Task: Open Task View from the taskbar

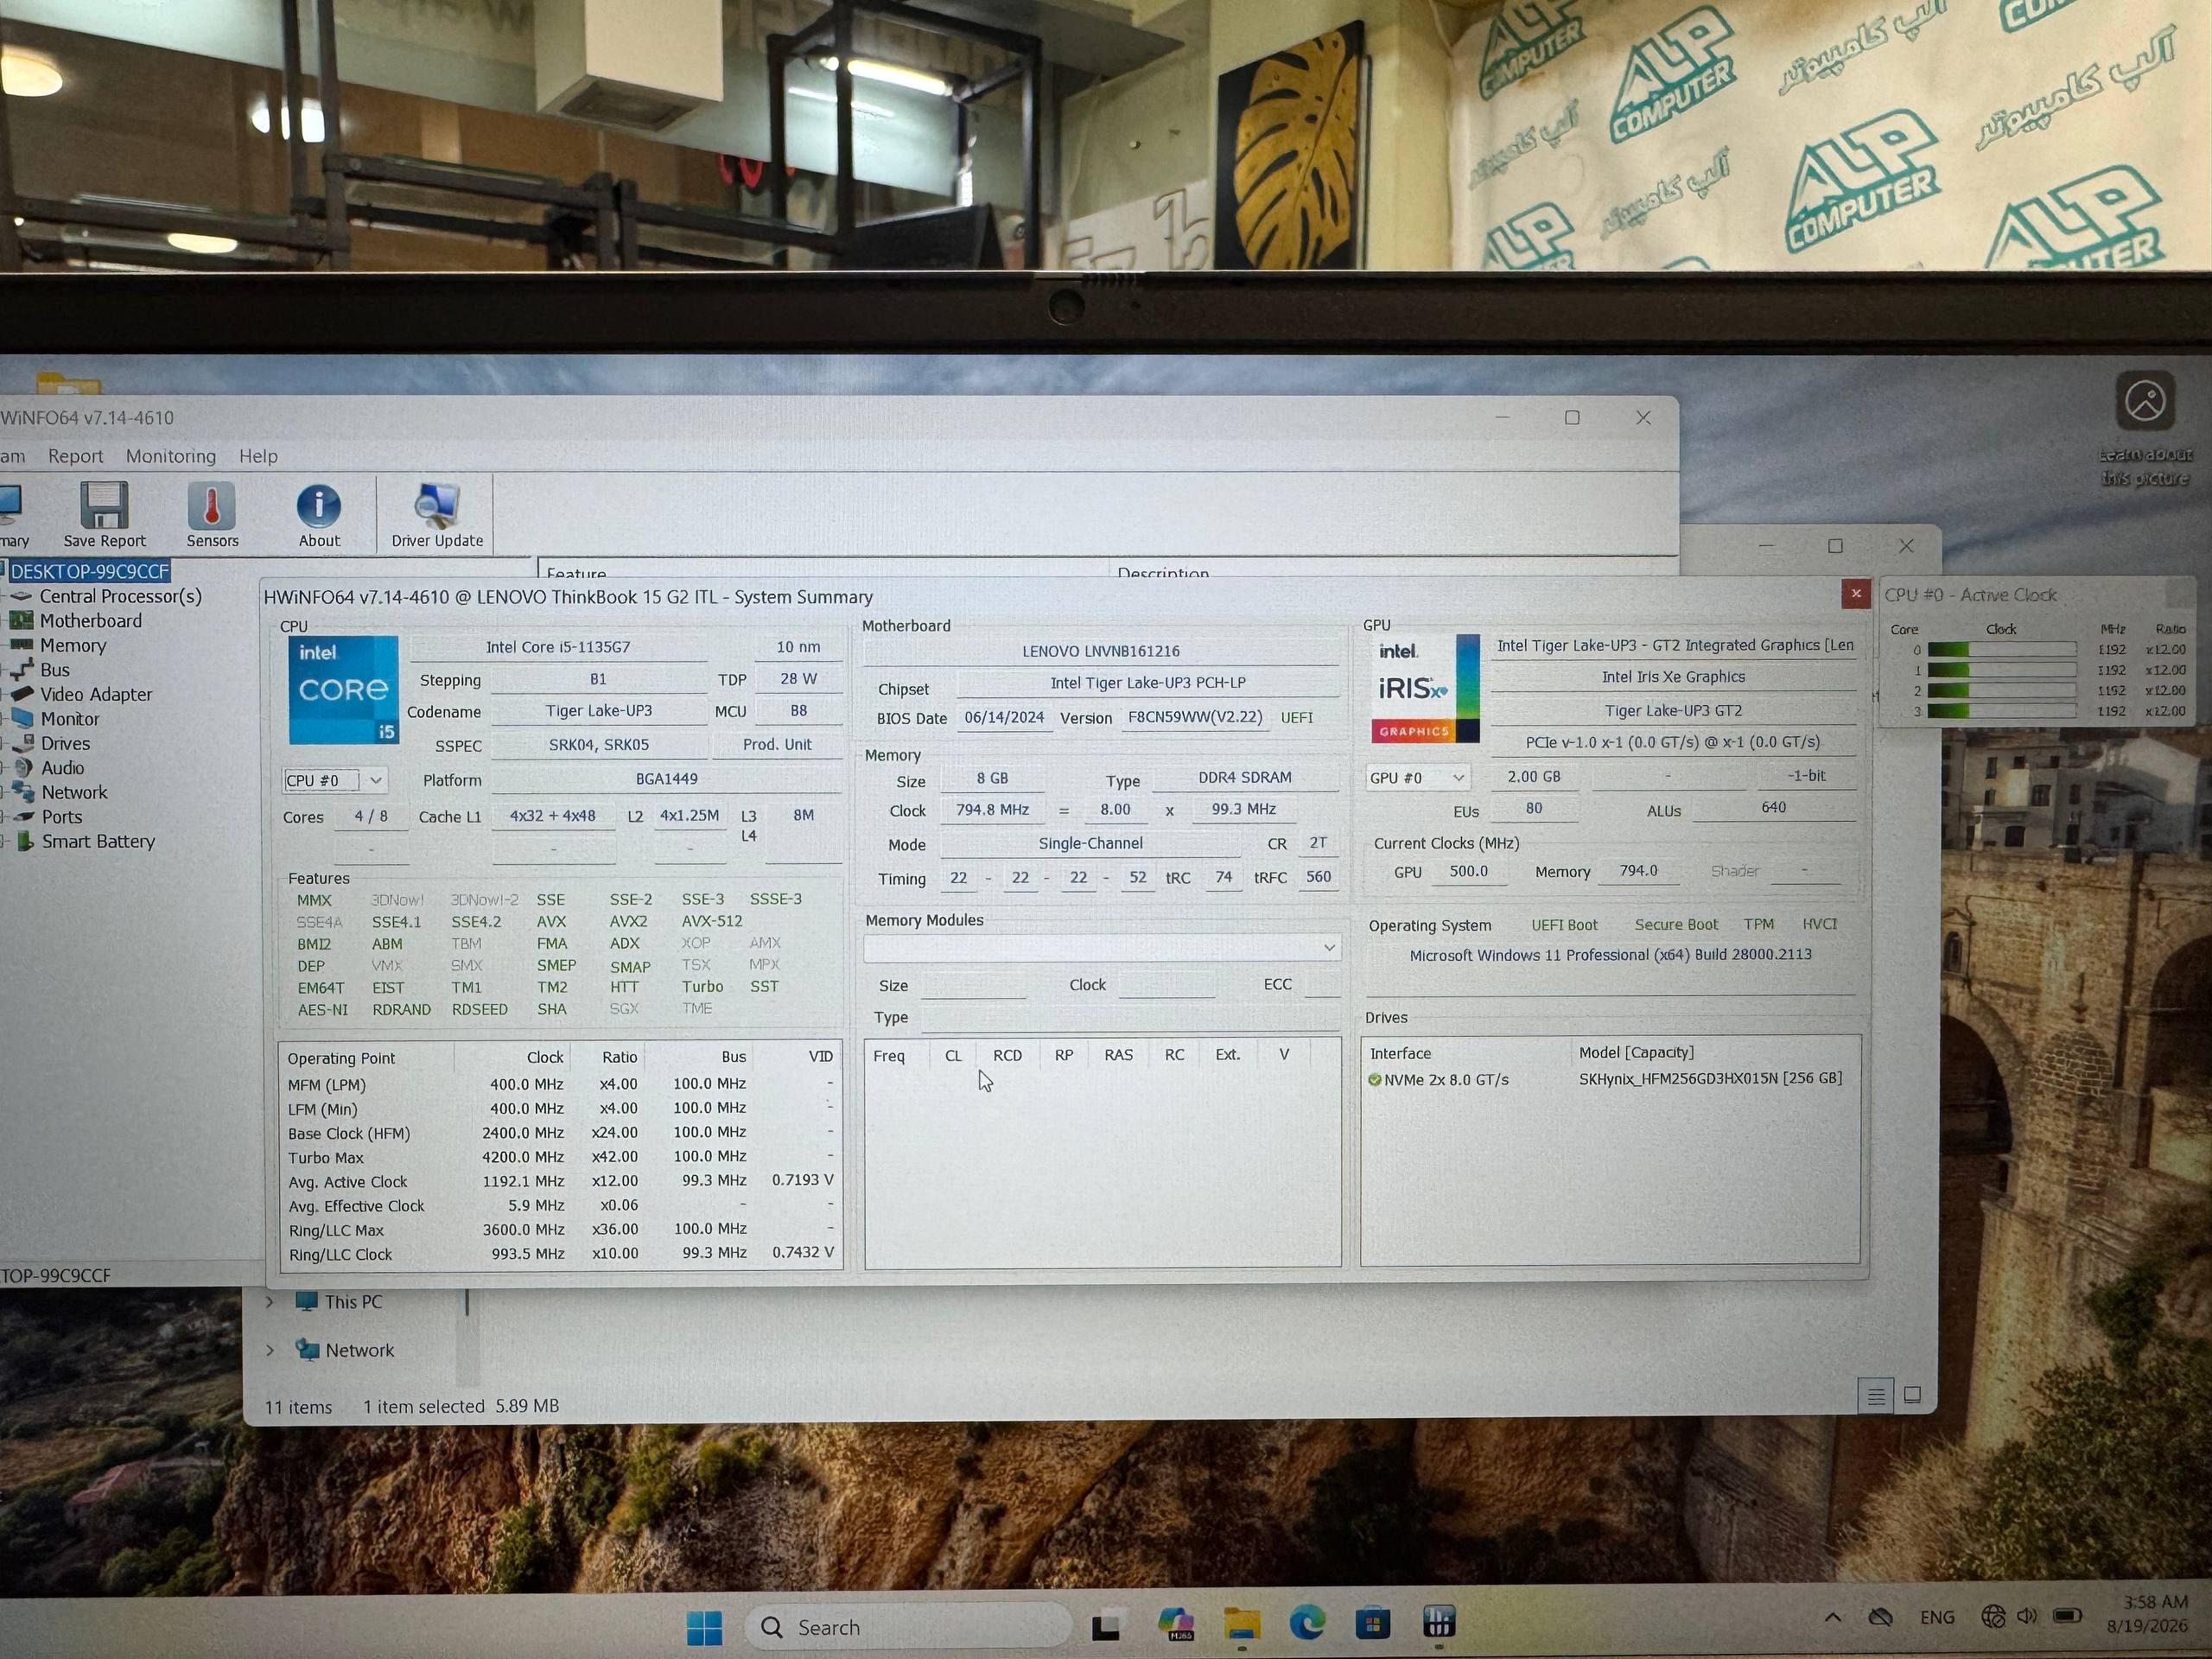Action: (1105, 1627)
